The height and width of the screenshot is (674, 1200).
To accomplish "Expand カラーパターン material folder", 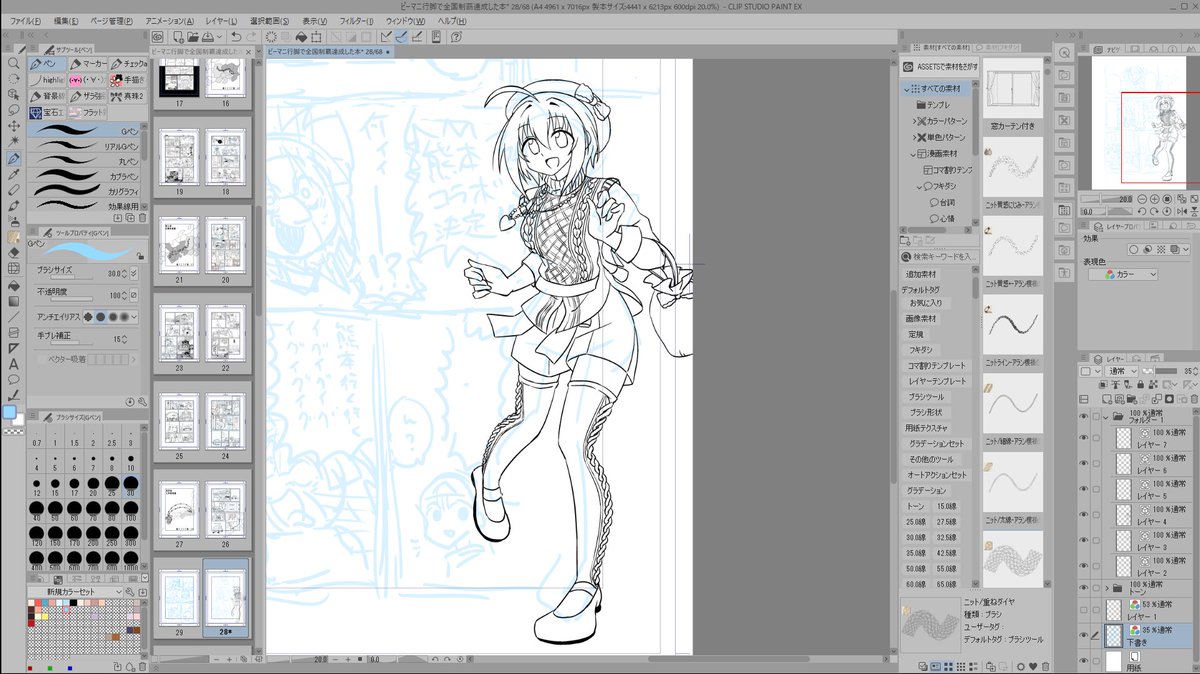I will tap(914, 121).
